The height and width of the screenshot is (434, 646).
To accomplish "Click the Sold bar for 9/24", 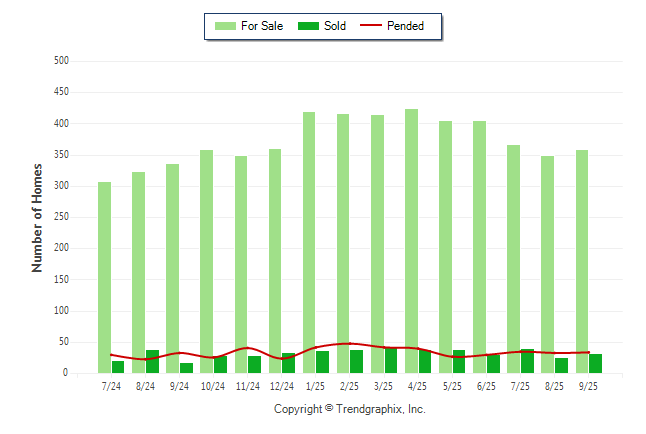I will [x=186, y=368].
